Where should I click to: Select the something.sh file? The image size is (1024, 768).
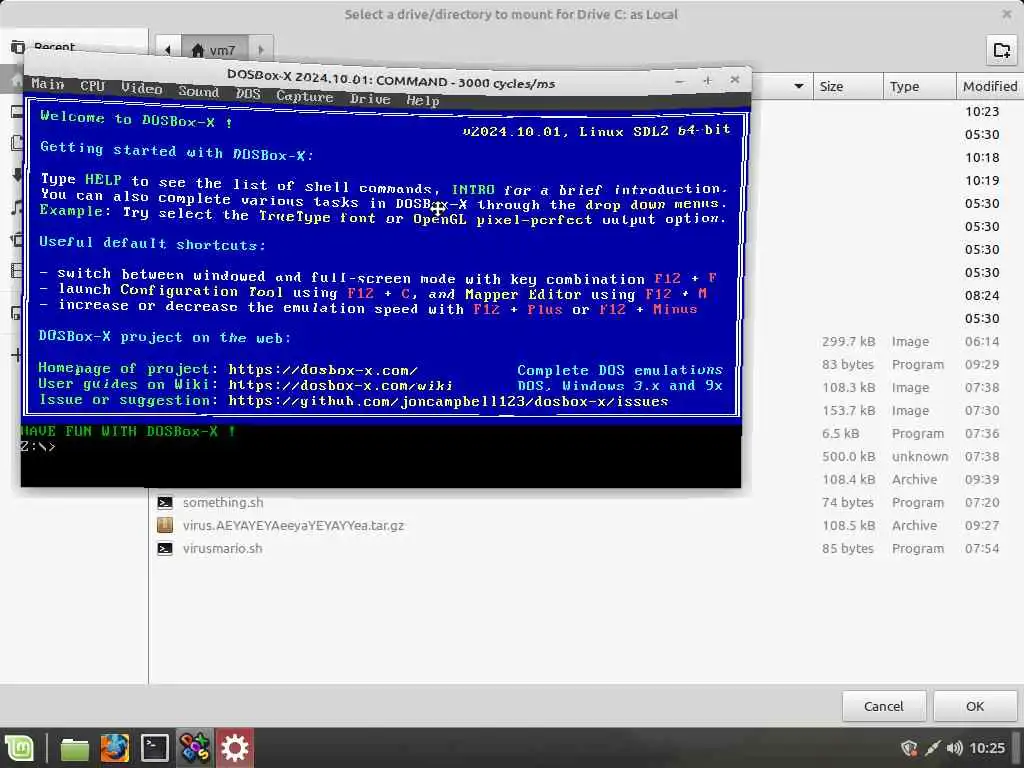point(223,502)
